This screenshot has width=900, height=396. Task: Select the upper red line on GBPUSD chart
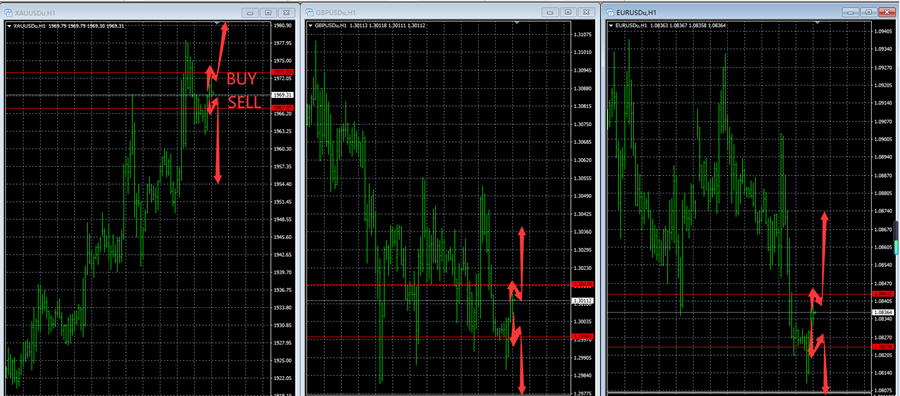(x=439, y=285)
